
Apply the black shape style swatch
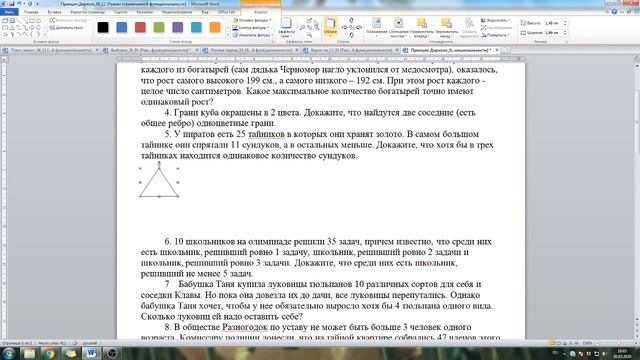coord(103,27)
